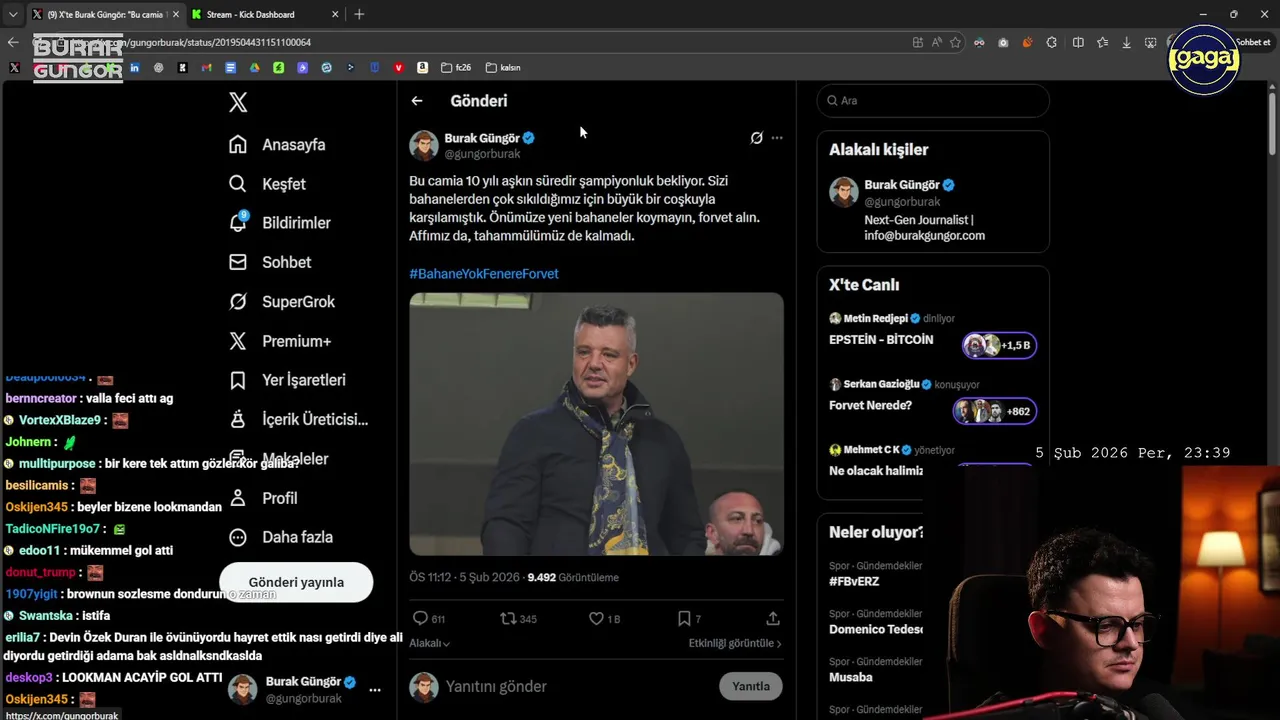Click the Yanıtla reply button
1280x720 pixels.
click(751, 686)
